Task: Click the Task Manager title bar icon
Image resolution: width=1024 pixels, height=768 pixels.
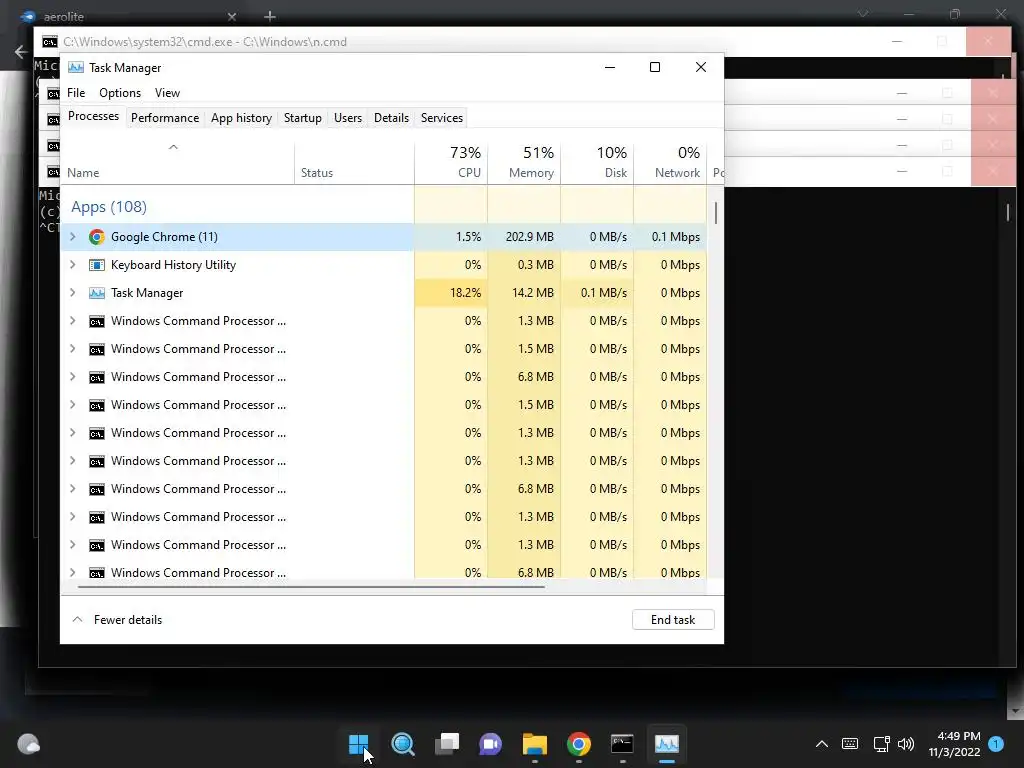Action: coord(76,67)
